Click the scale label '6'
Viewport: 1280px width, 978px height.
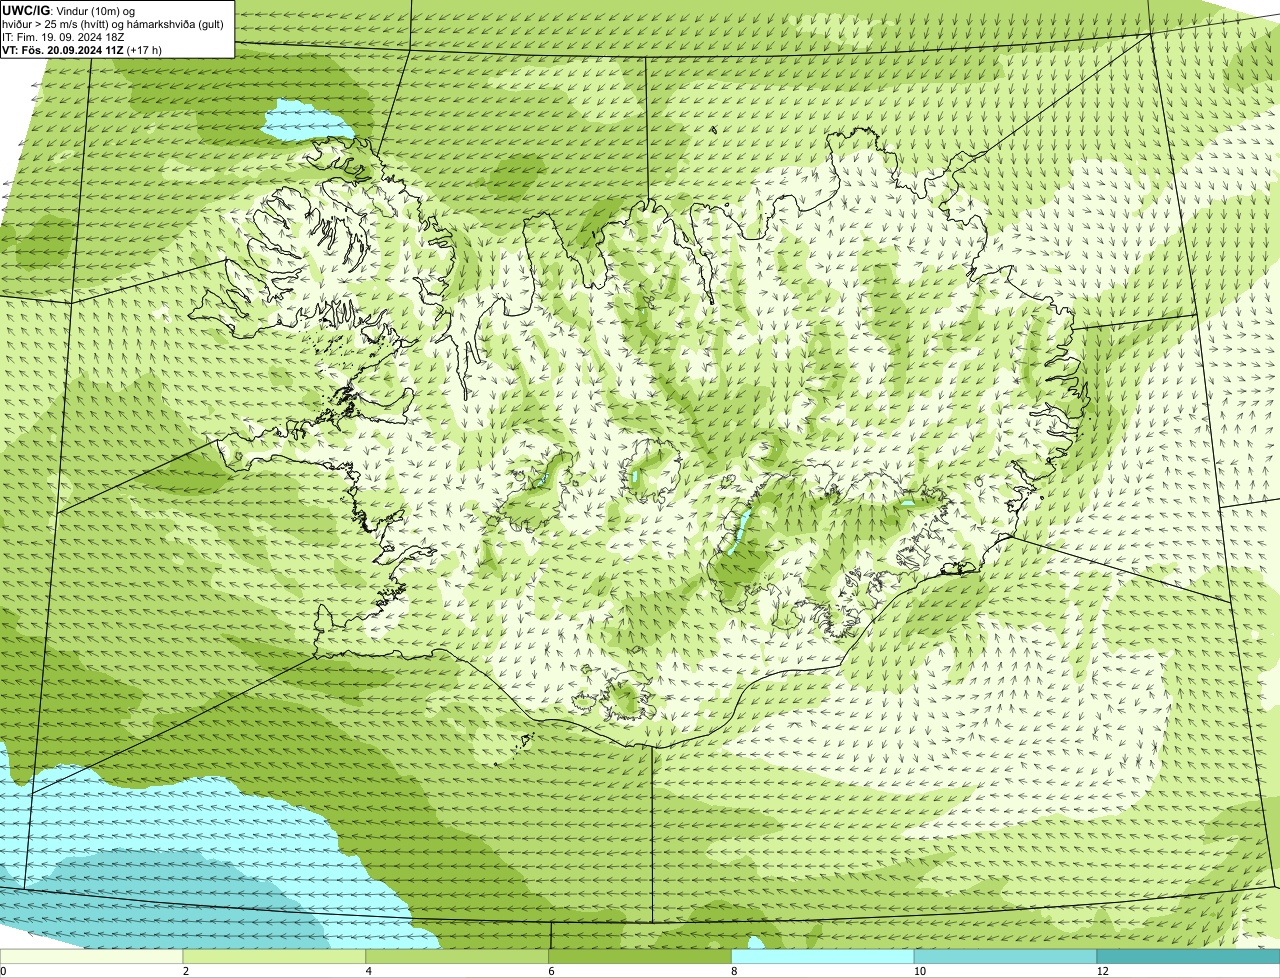pos(552,971)
